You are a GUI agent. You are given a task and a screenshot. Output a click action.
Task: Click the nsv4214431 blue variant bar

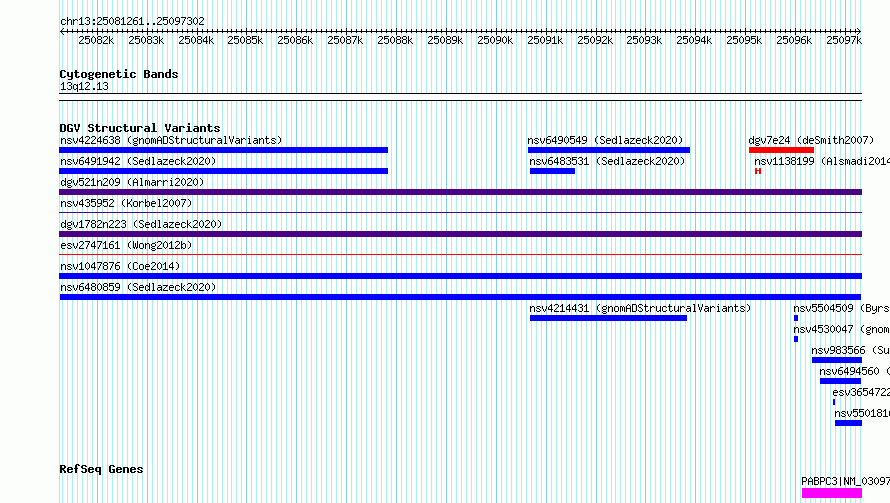pyautogui.click(x=608, y=318)
